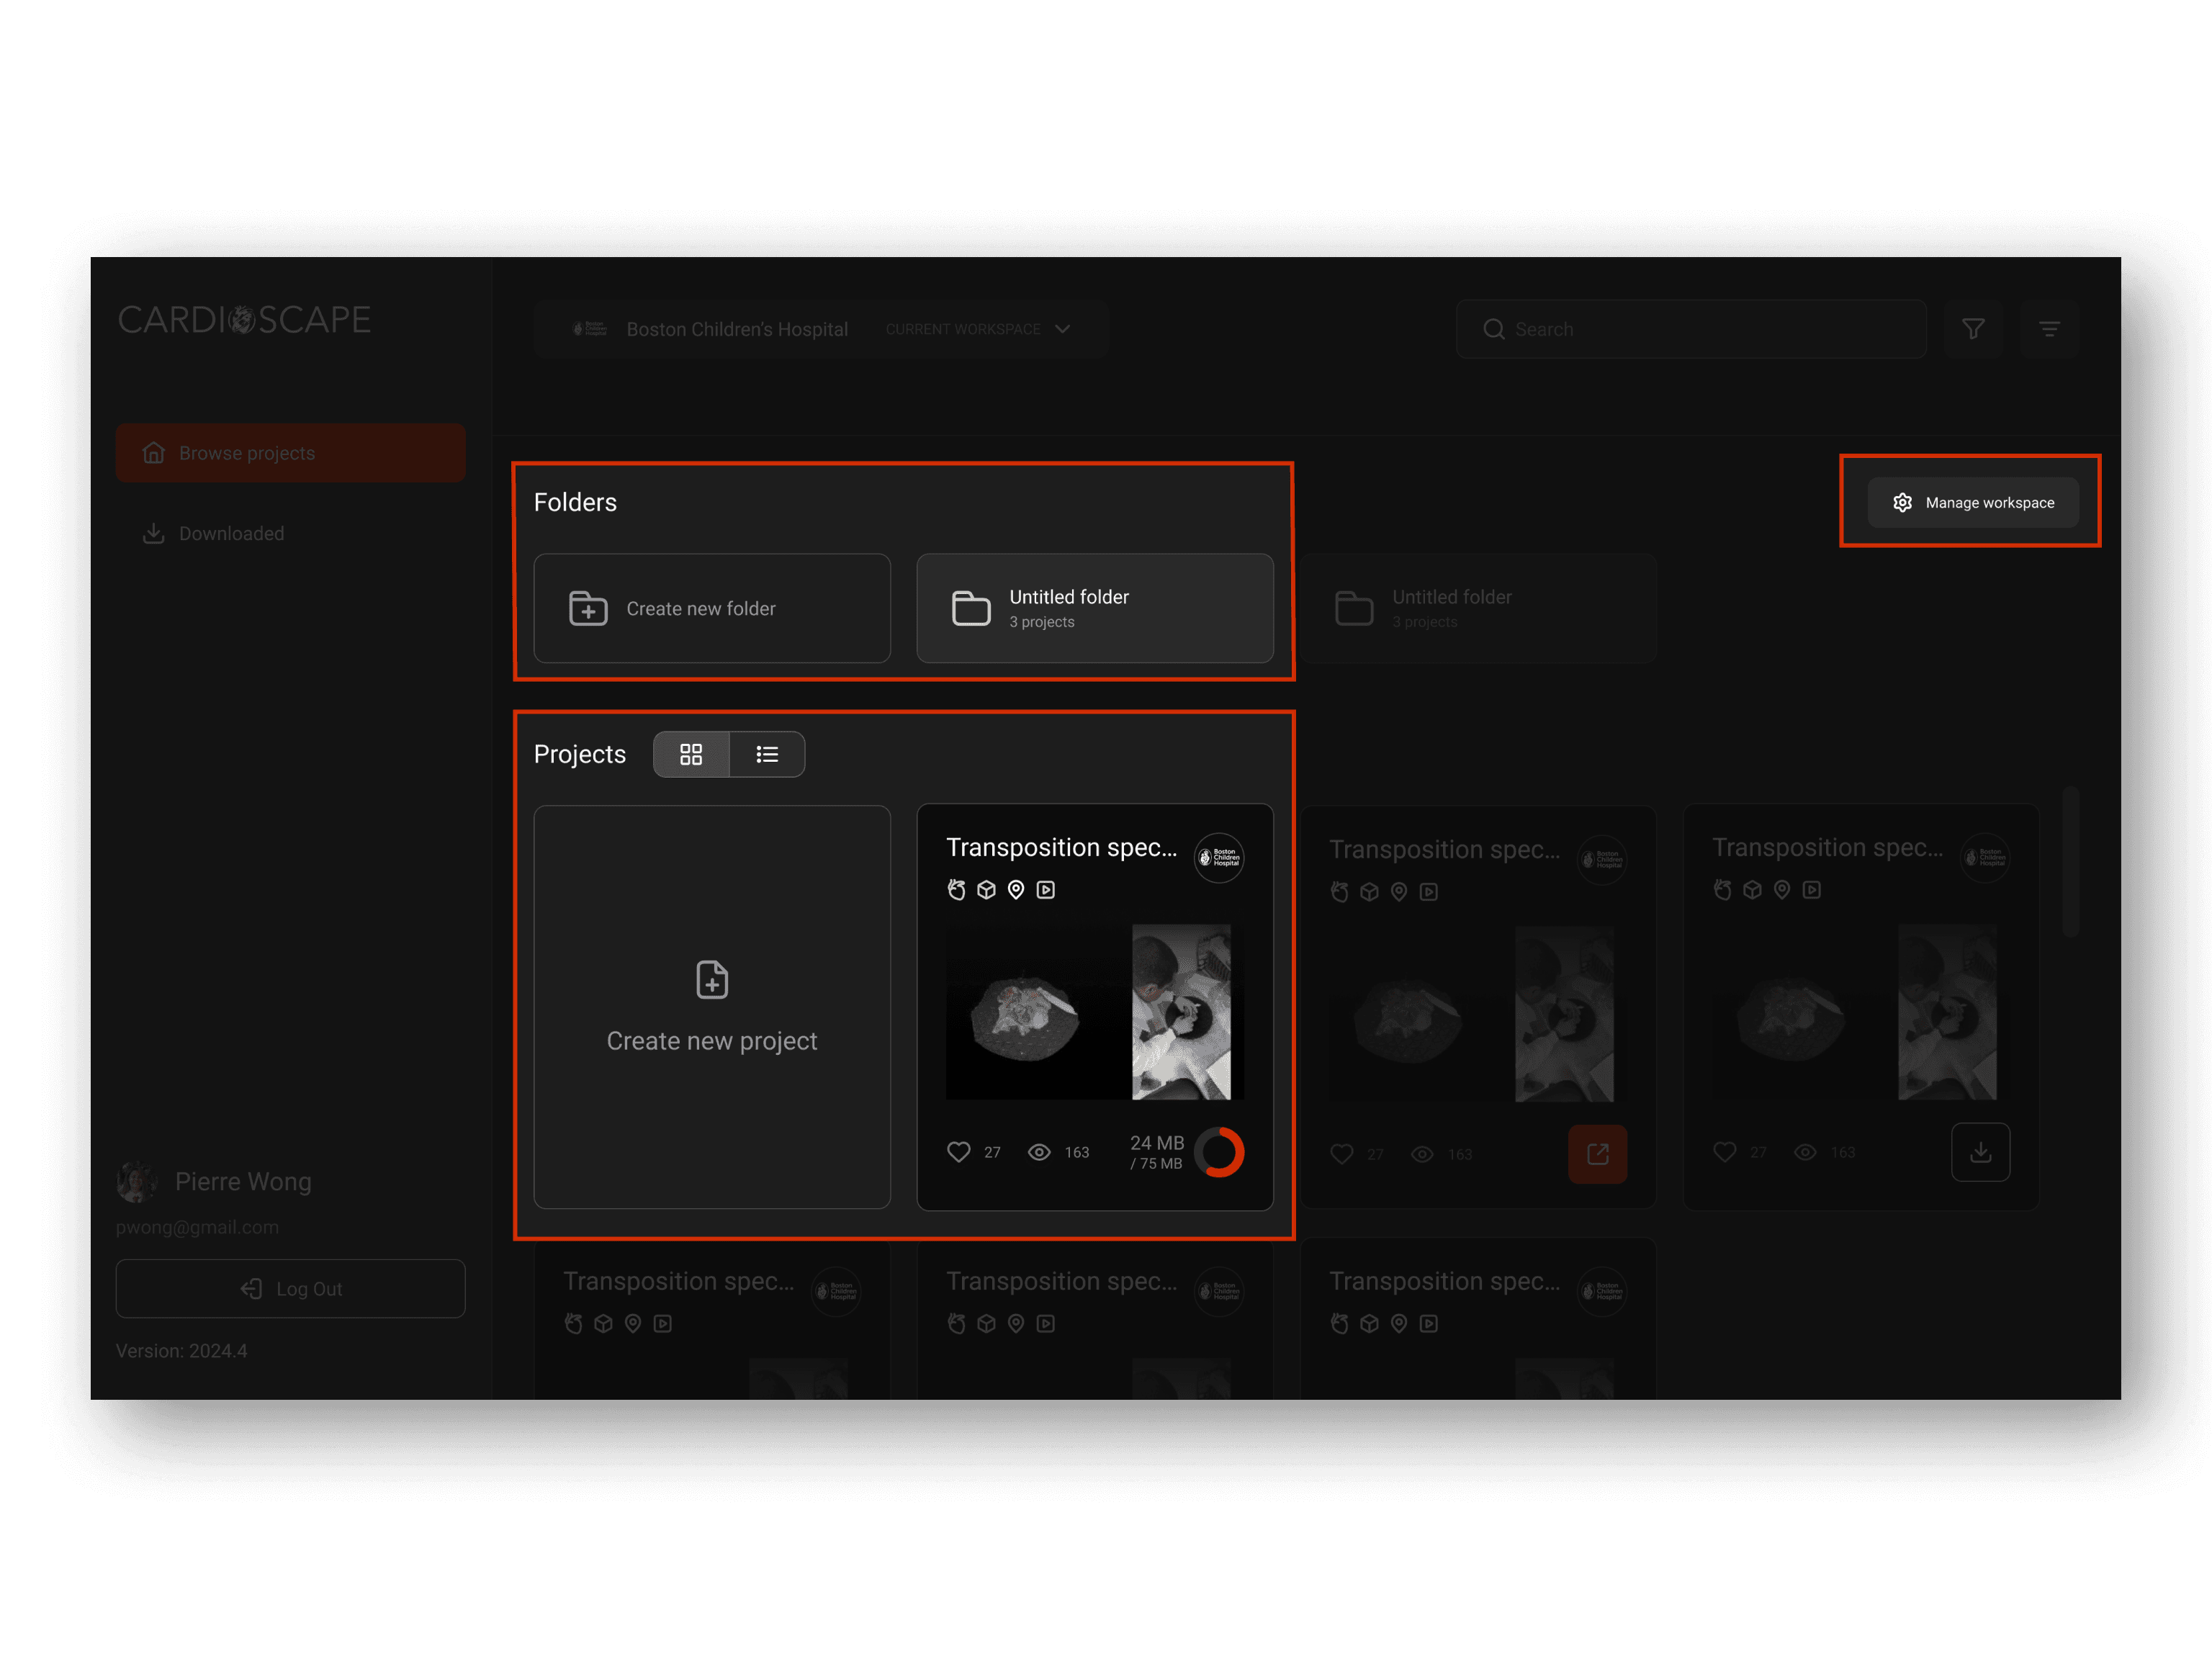Image resolution: width=2212 pixels, height=1659 pixels.
Task: Open the sort lines icon
Action: tap(2049, 329)
